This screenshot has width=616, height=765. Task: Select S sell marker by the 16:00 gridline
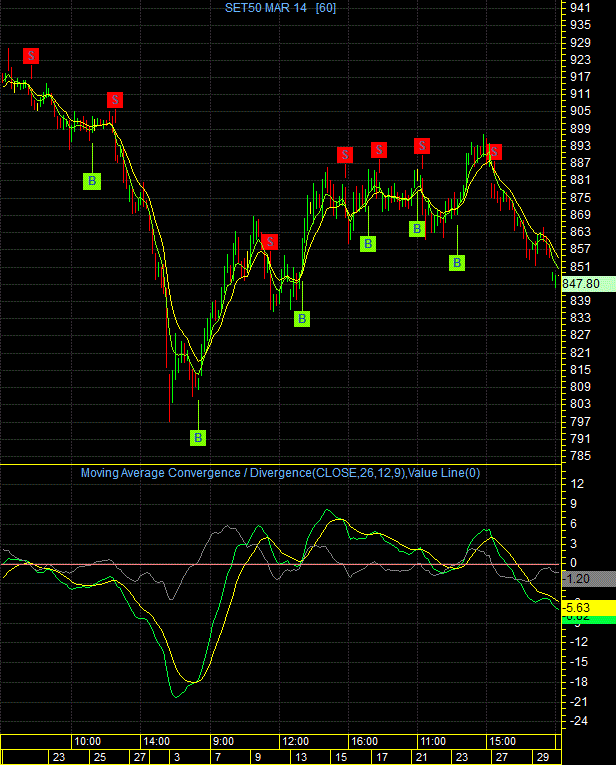345,155
